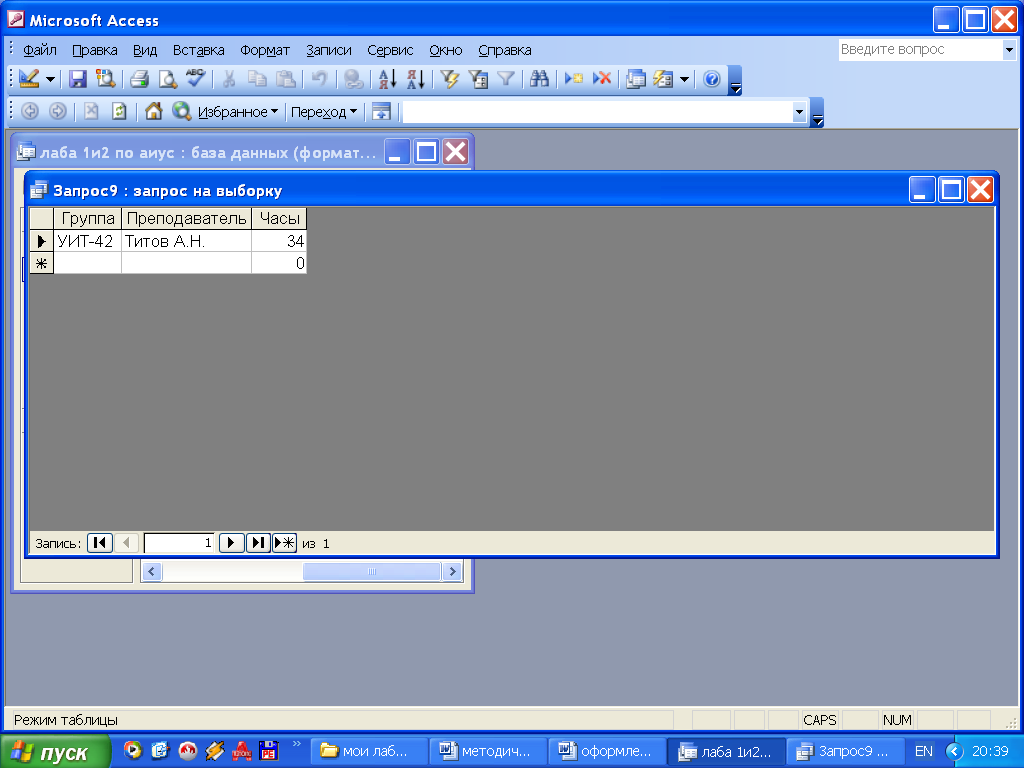Click the record number field
This screenshot has width=1024, height=768.
point(179,543)
